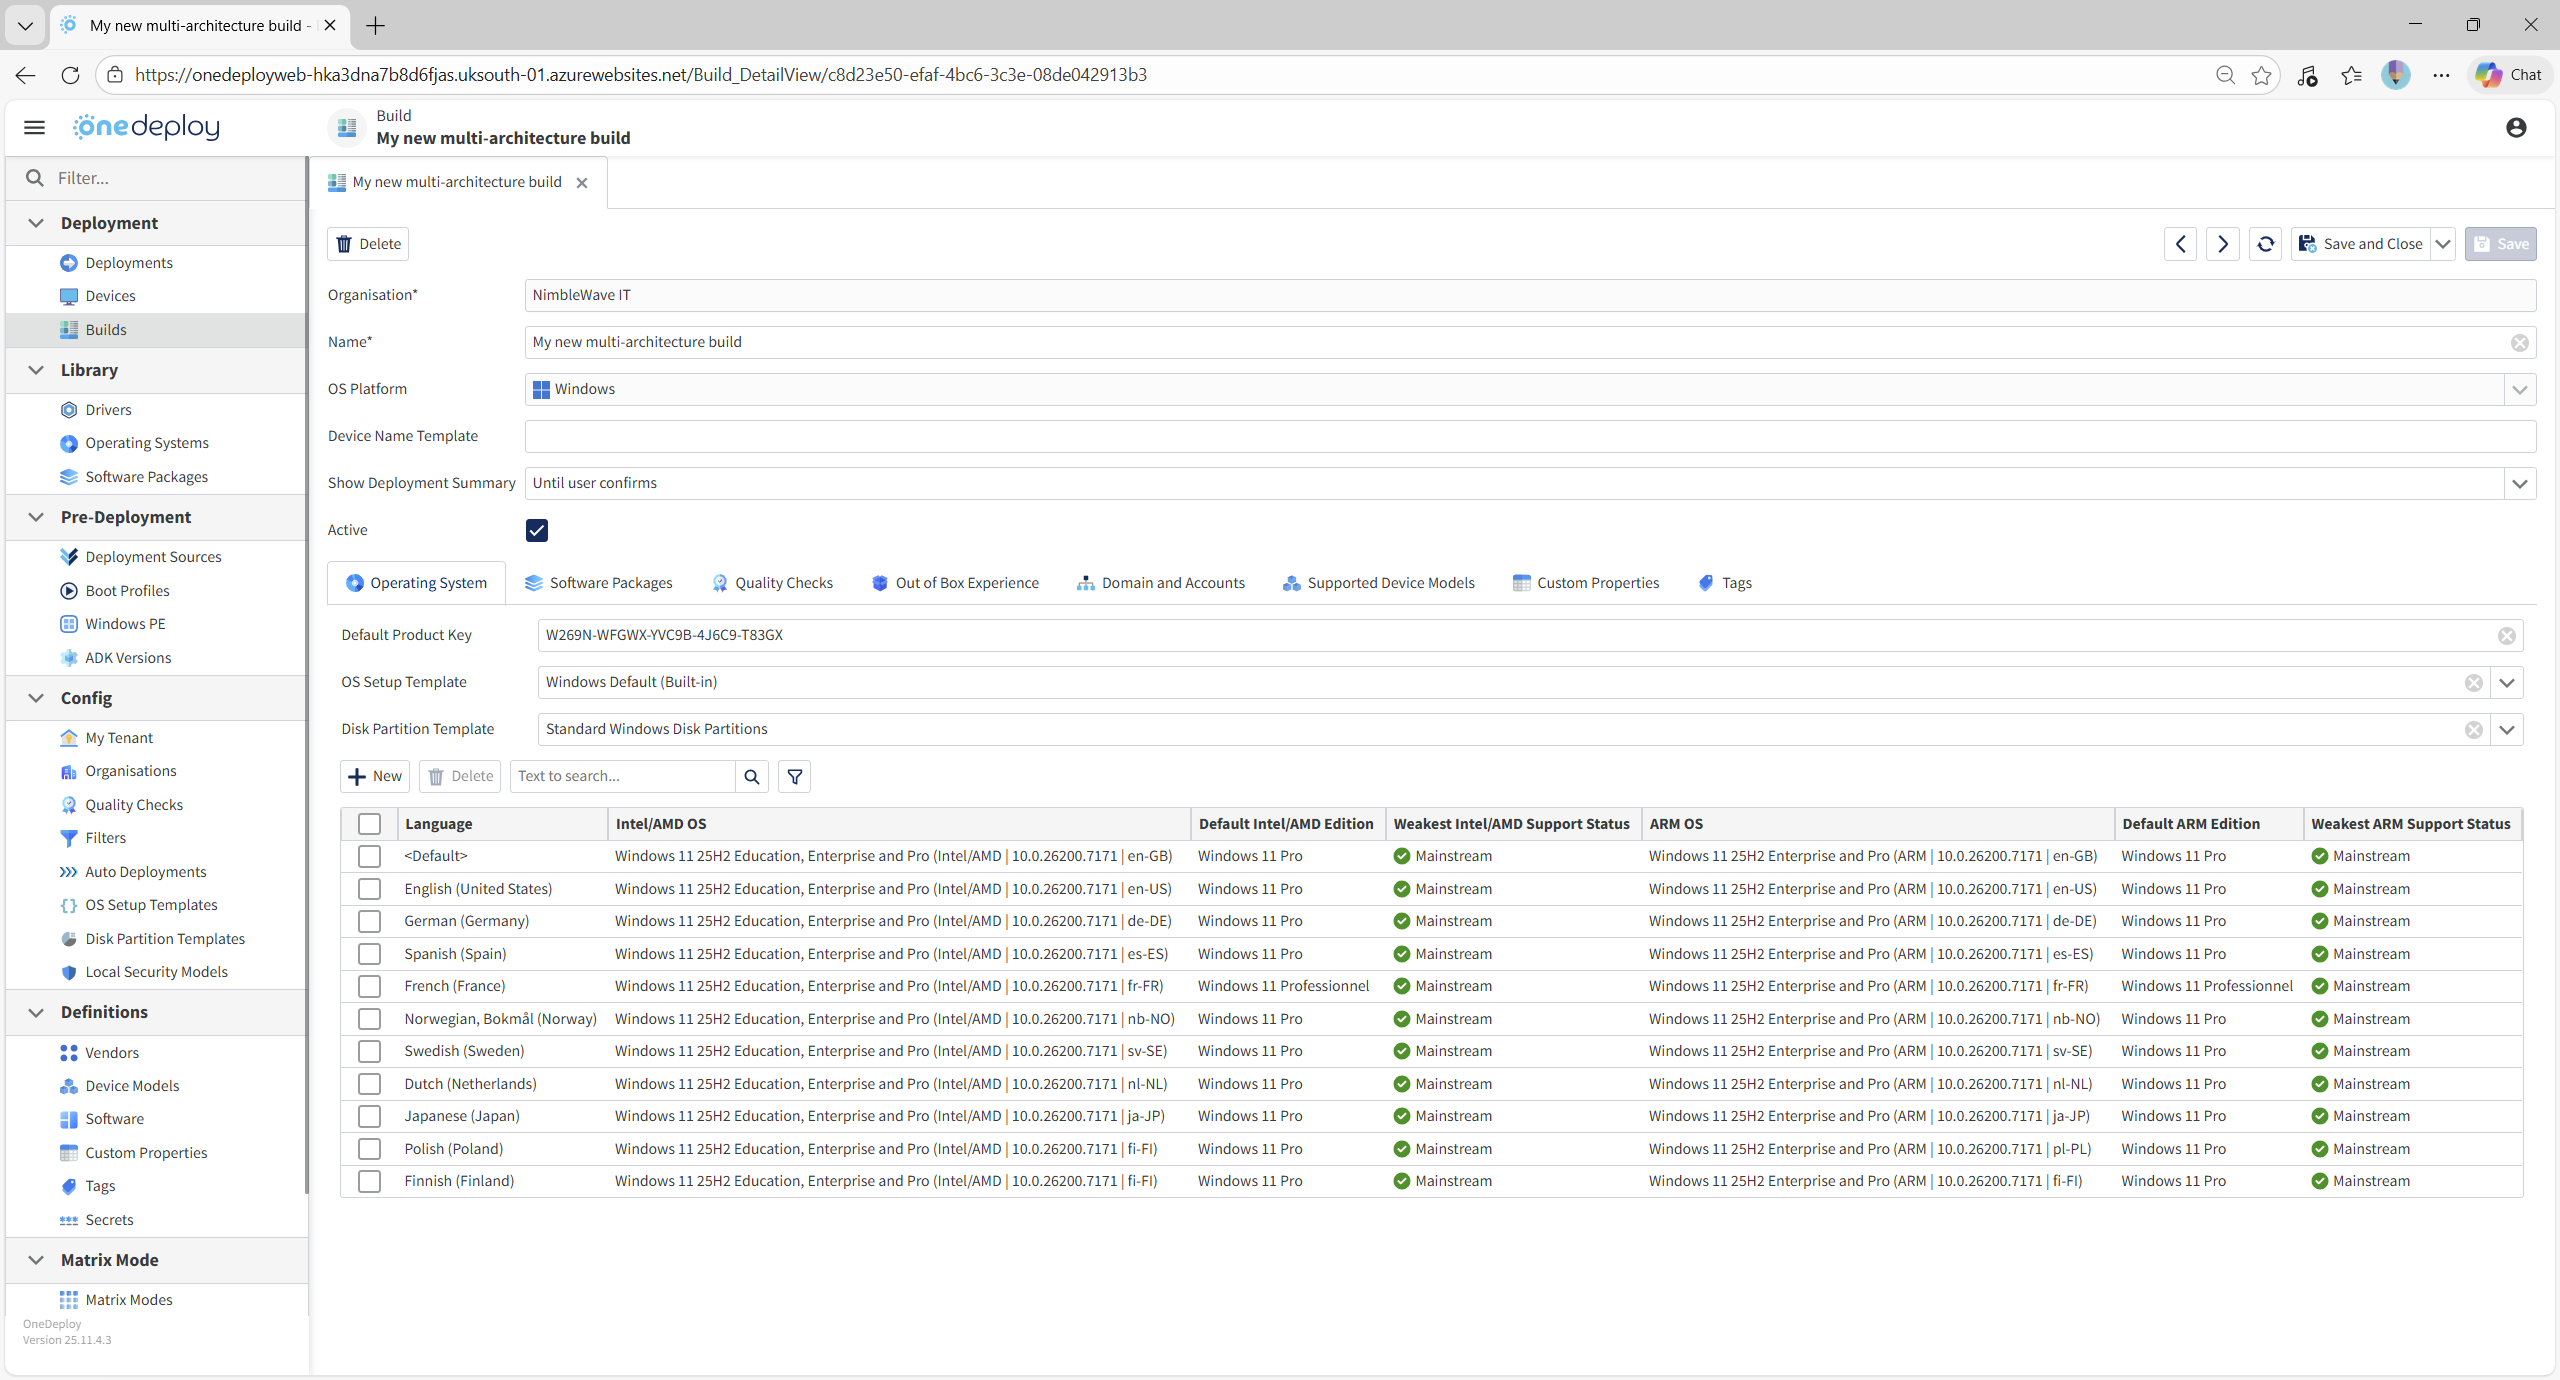
Task: Click the New button above the language table
Action: (x=374, y=776)
